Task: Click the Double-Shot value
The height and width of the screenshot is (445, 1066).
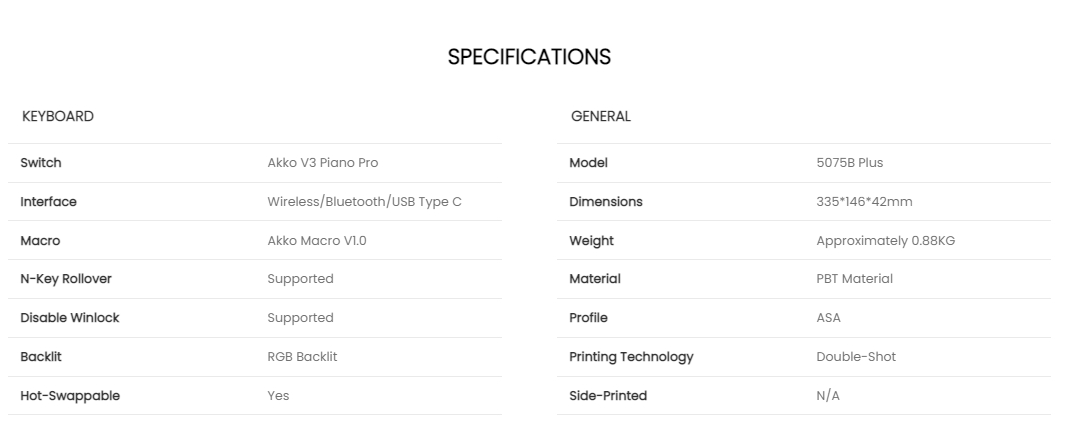Action: coord(856,356)
